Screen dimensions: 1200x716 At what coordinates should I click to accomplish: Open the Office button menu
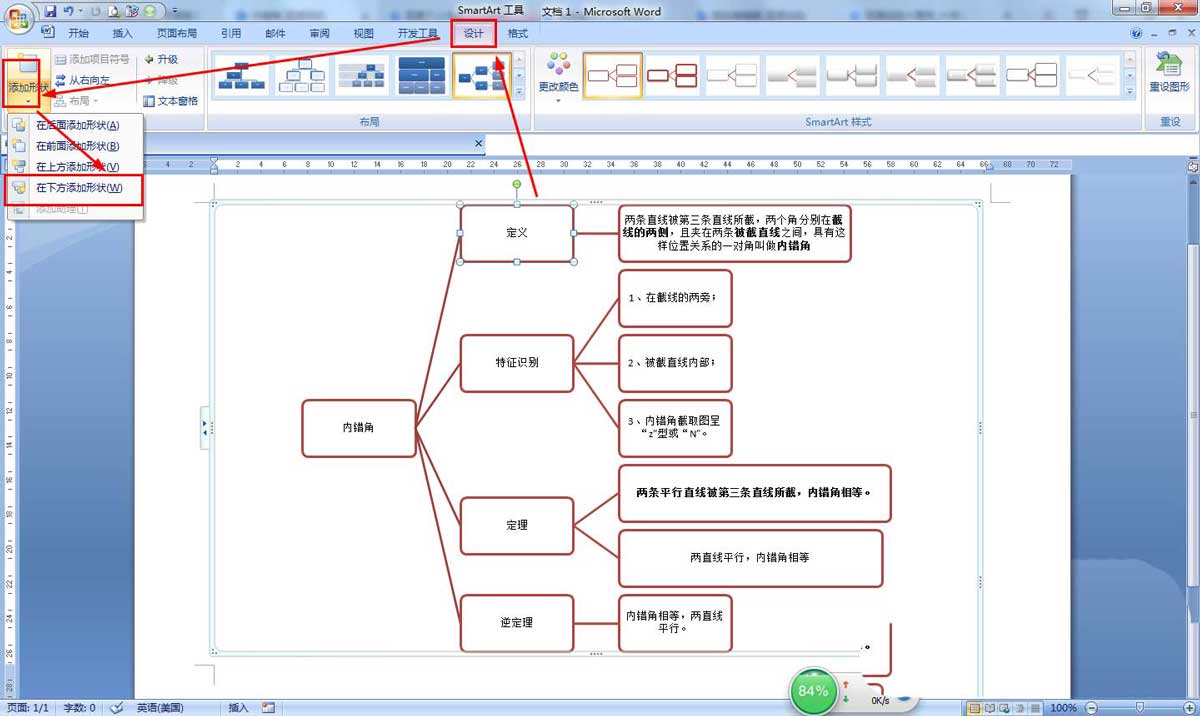pos(19,17)
